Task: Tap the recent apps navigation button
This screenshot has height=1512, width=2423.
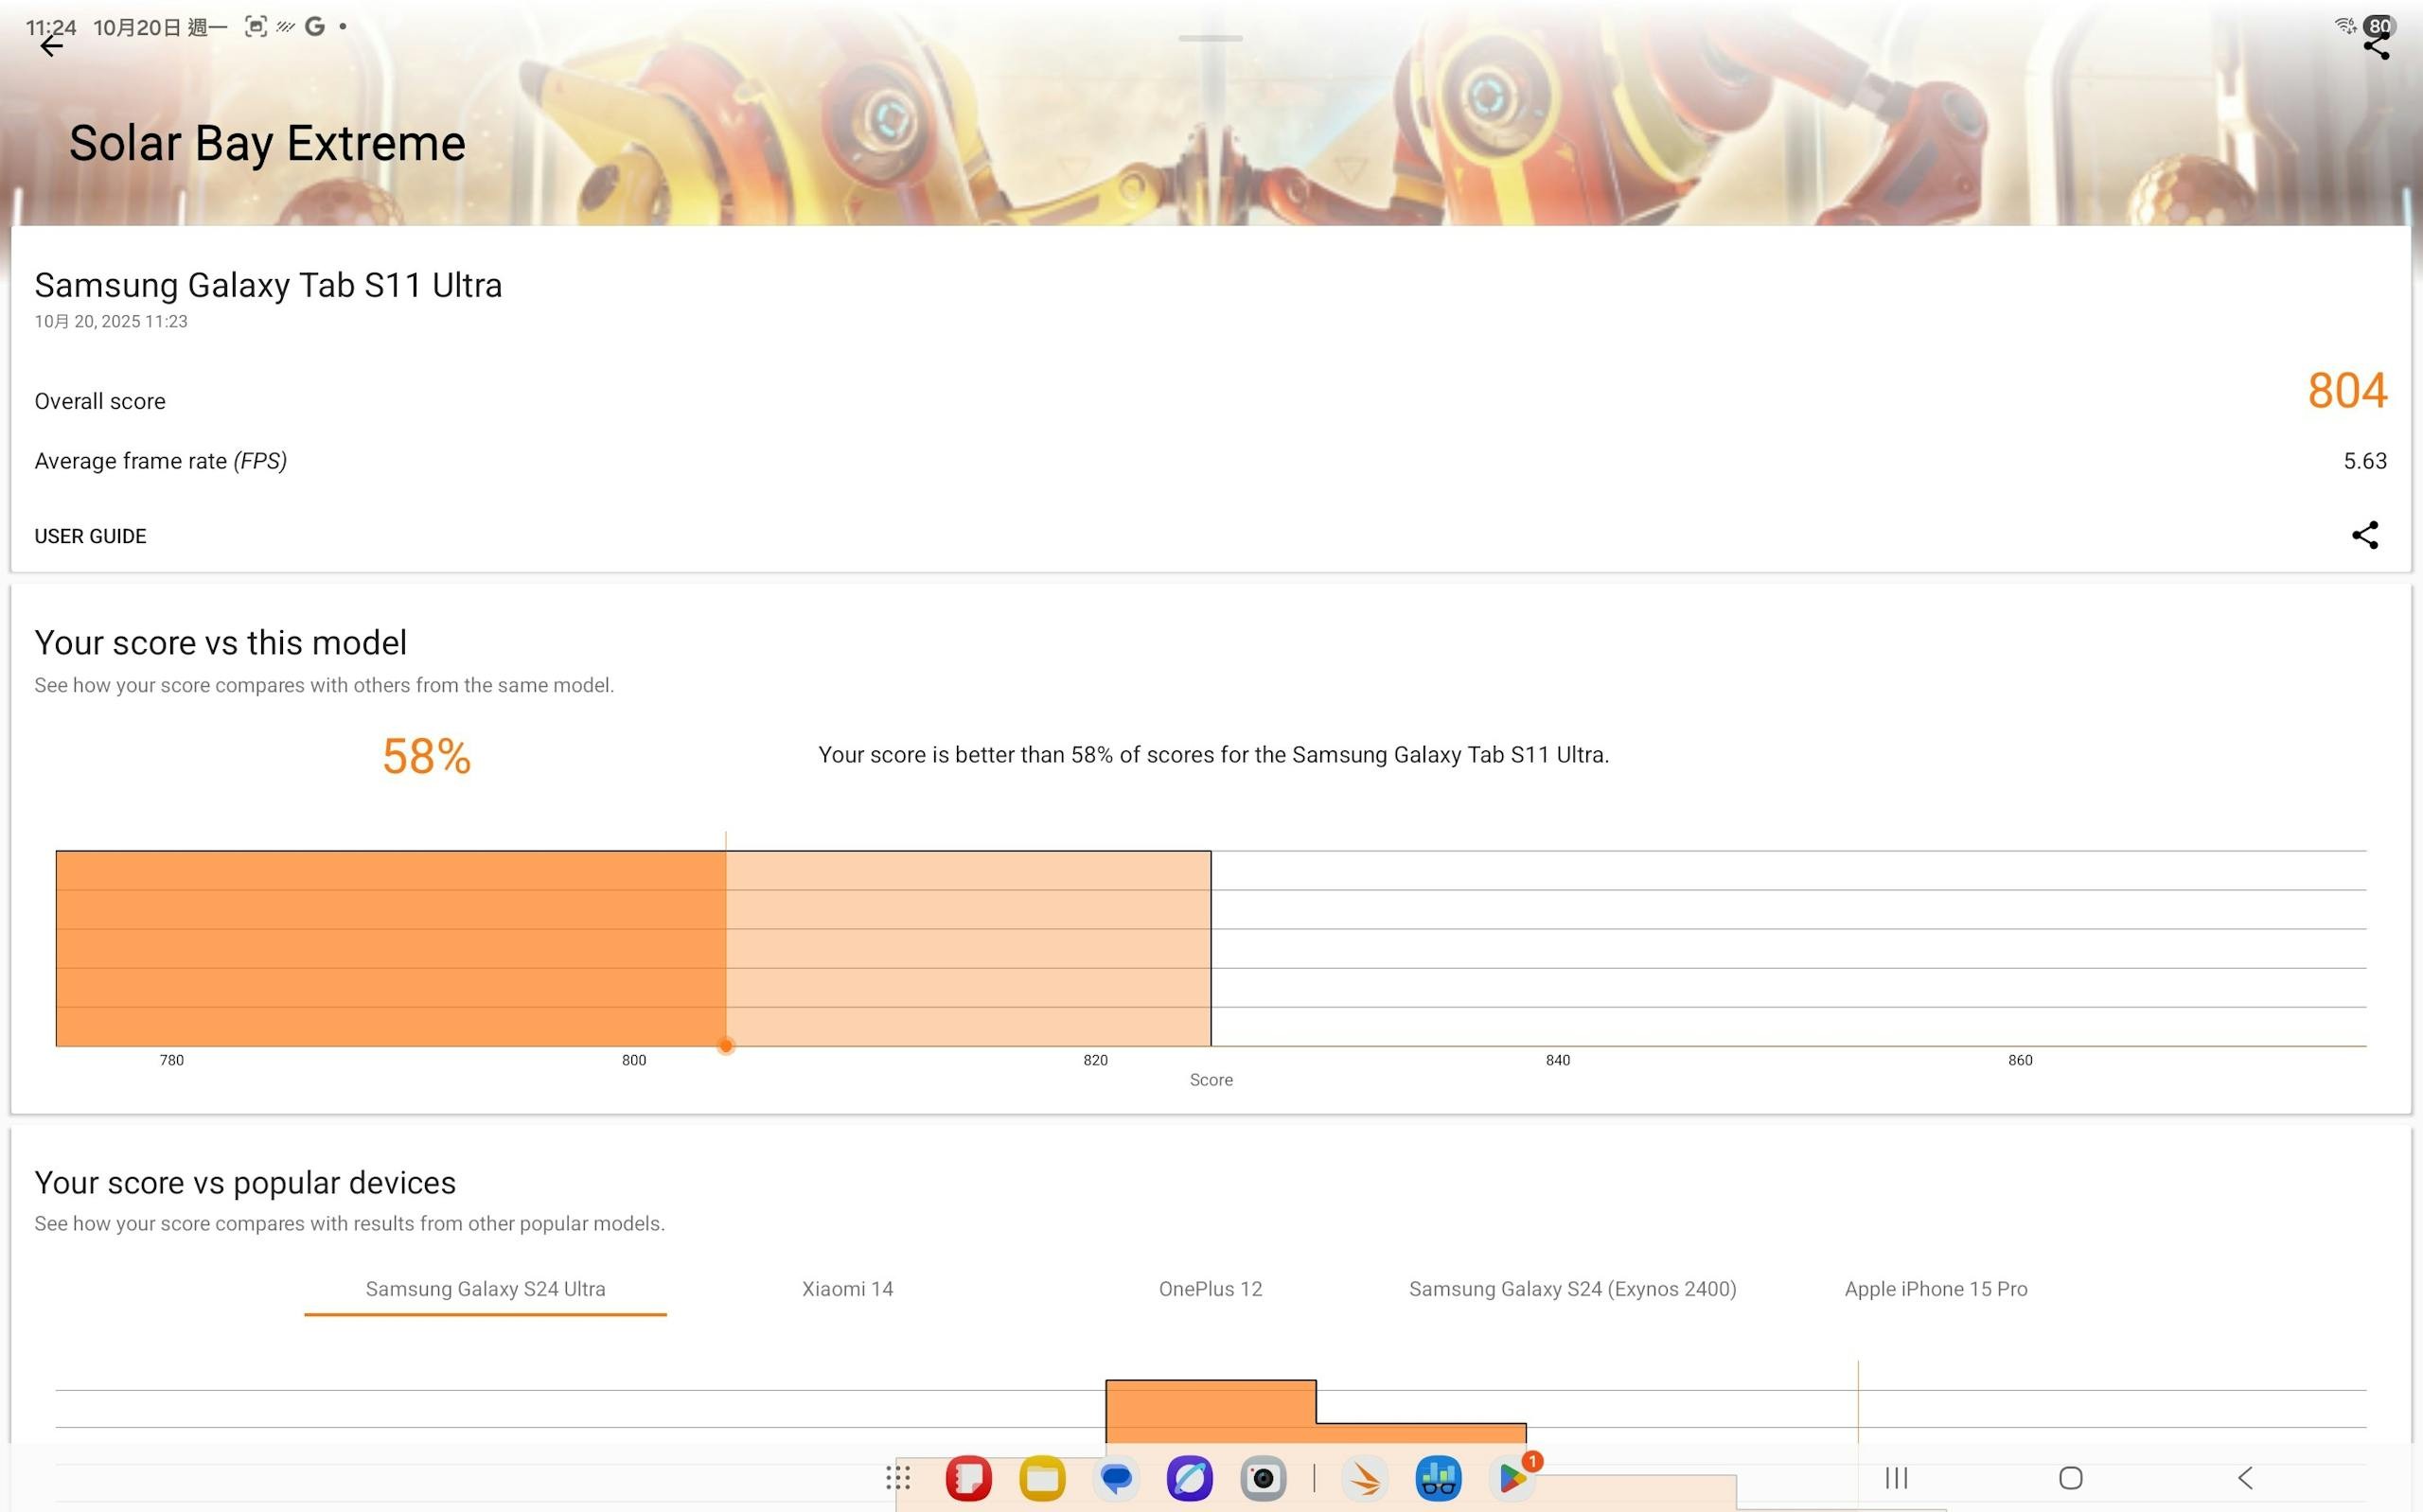Action: pyautogui.click(x=1896, y=1478)
